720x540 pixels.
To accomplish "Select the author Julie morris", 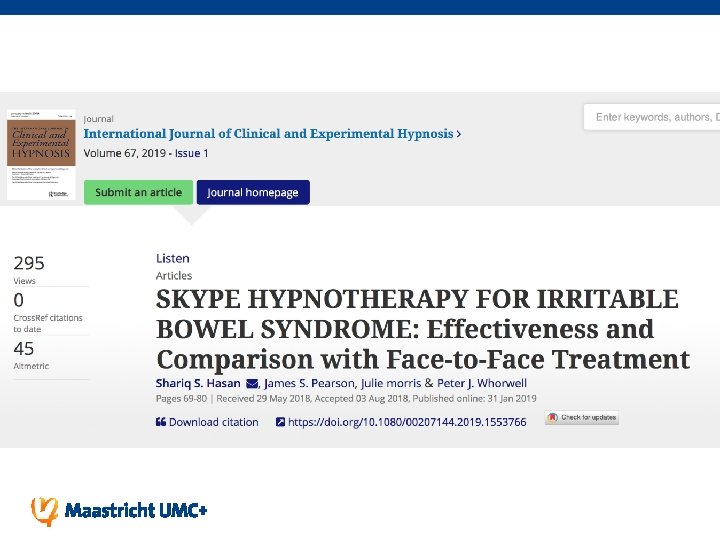I will click(x=391, y=383).
